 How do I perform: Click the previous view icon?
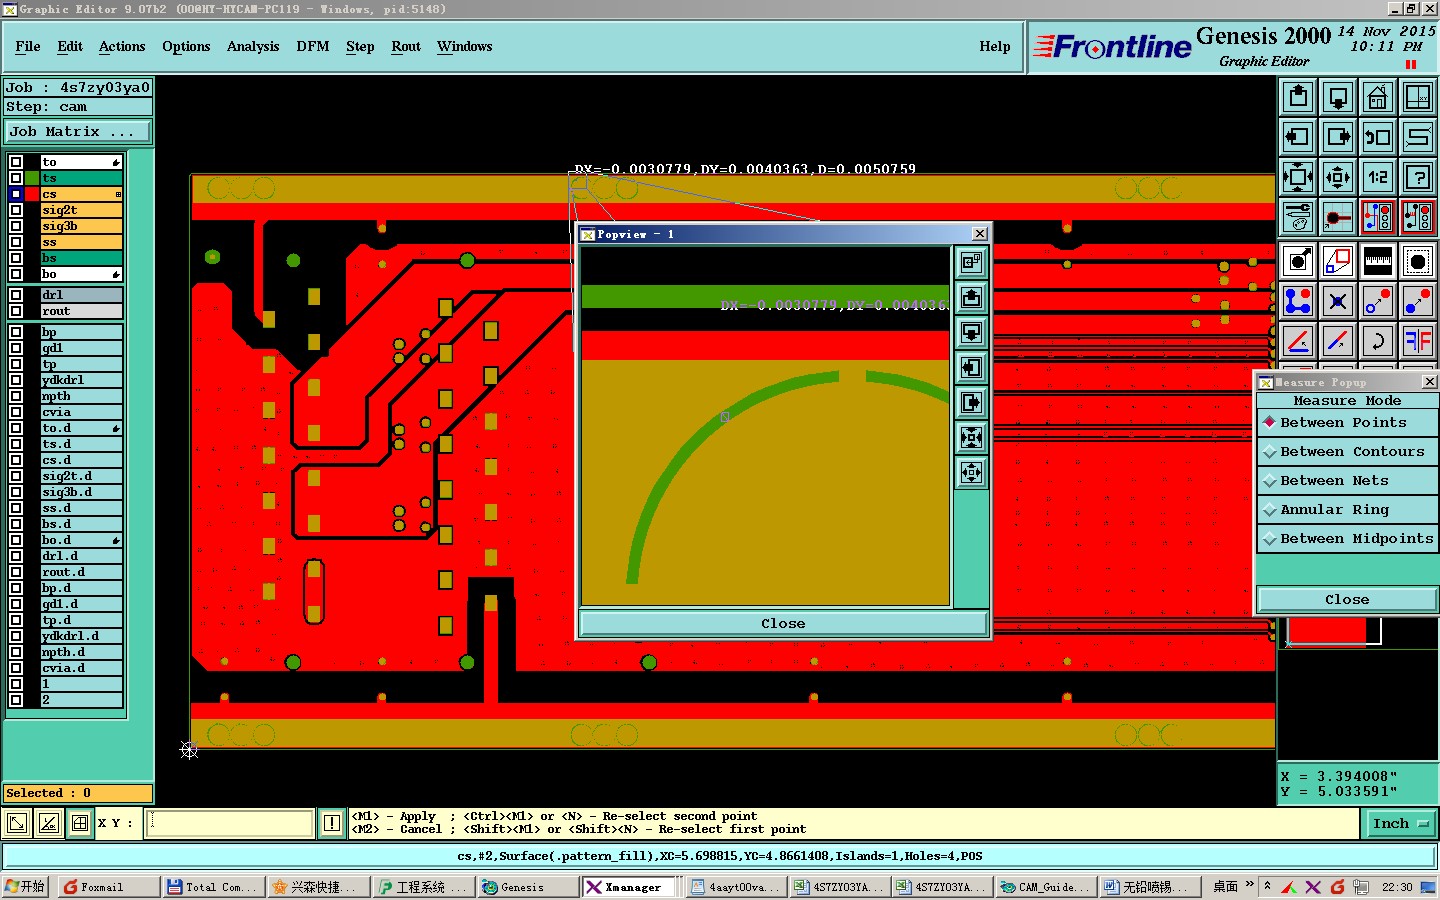pyautogui.click(x=1378, y=137)
